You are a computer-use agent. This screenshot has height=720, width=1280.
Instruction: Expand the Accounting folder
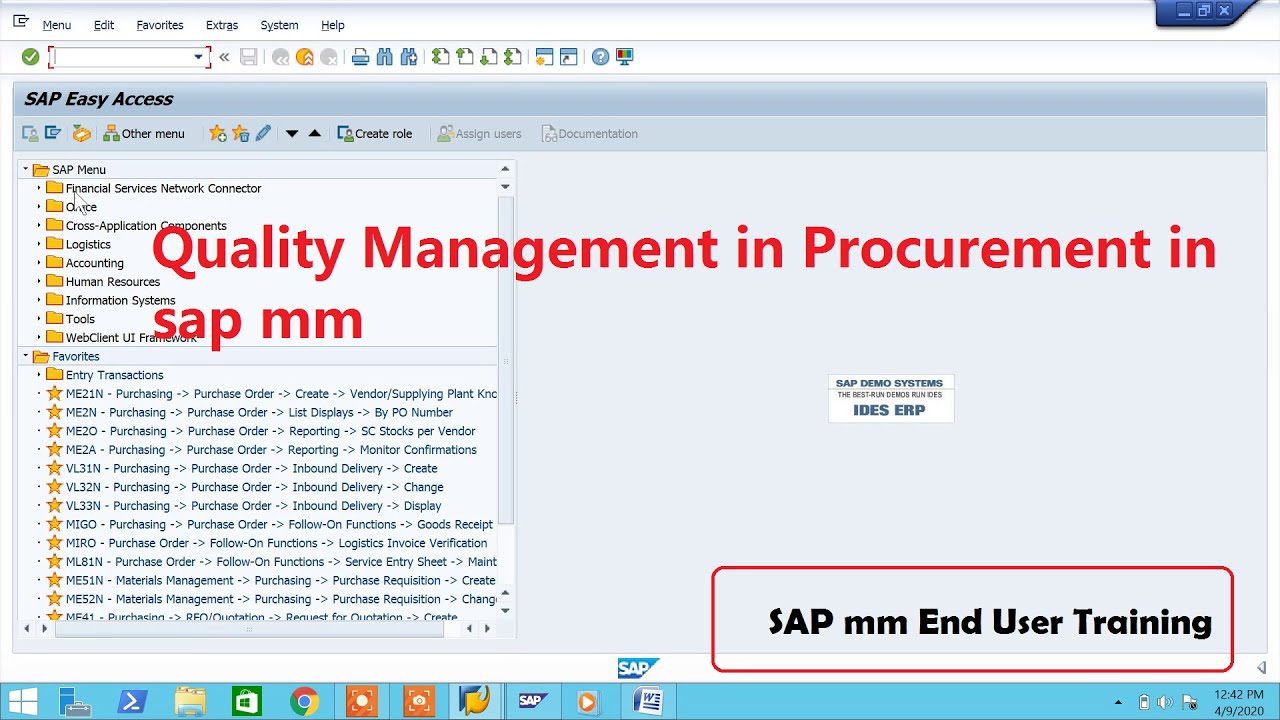click(39, 263)
